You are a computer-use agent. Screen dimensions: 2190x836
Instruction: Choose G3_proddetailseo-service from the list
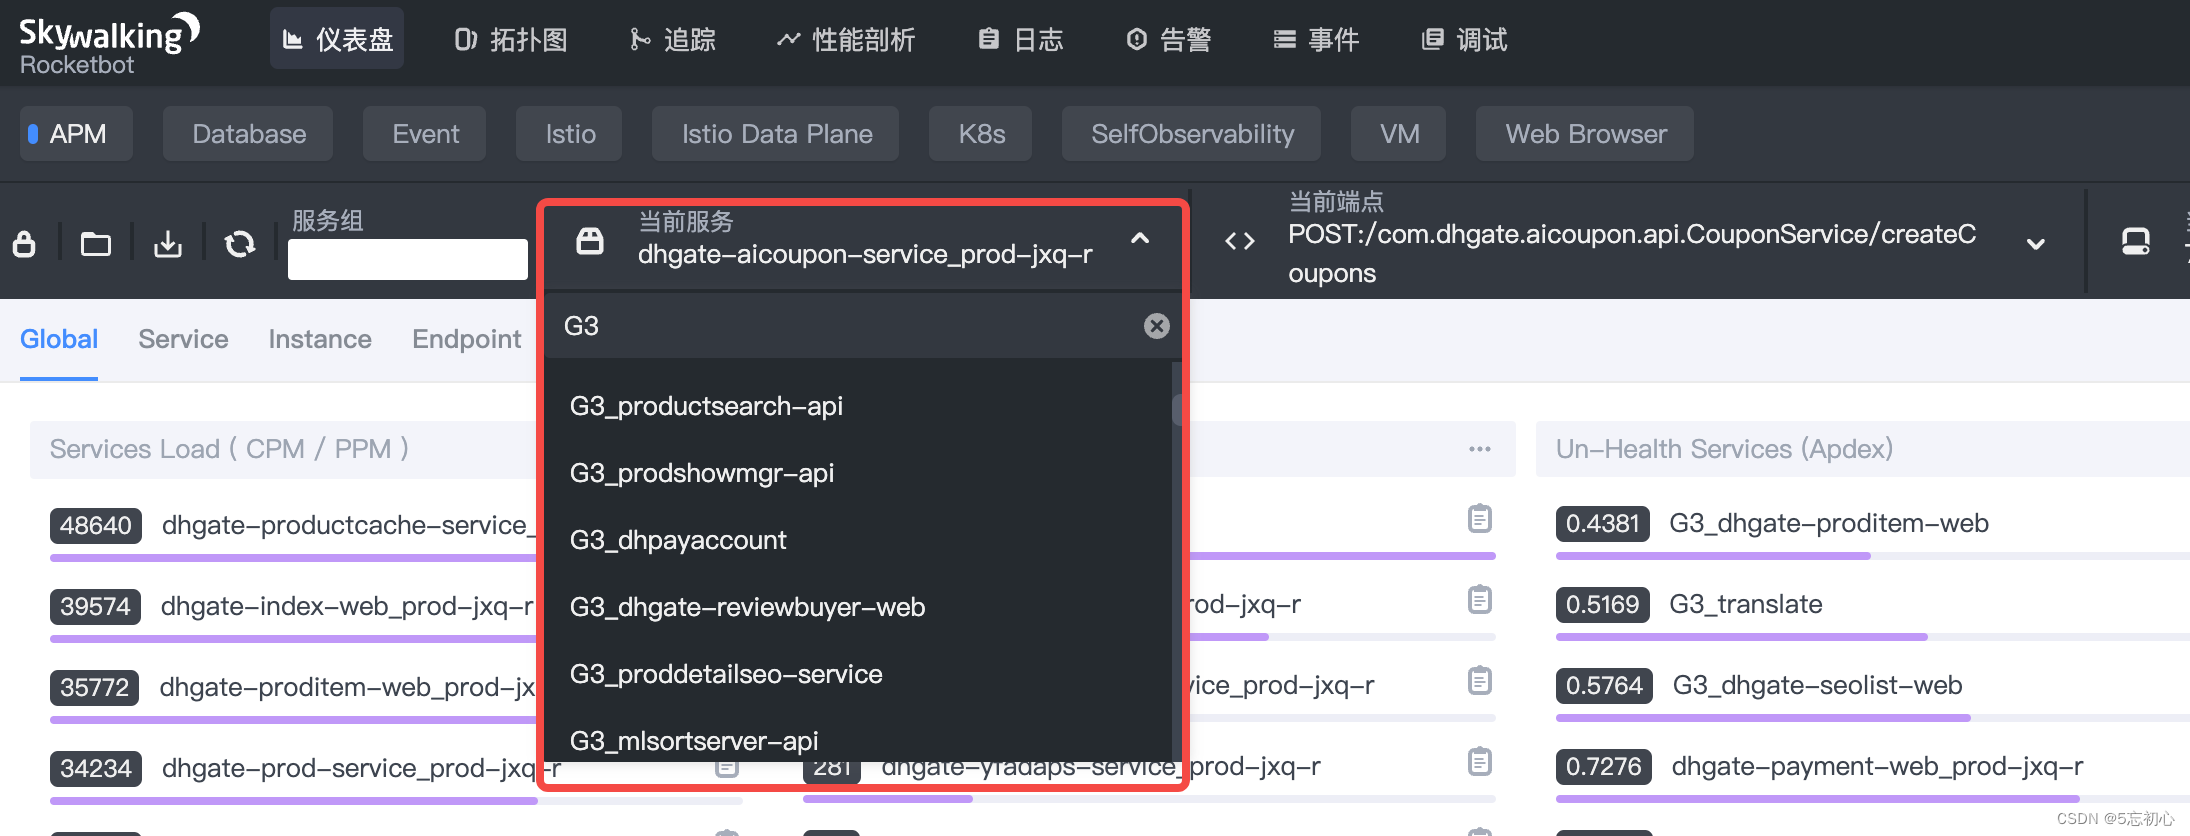726,674
